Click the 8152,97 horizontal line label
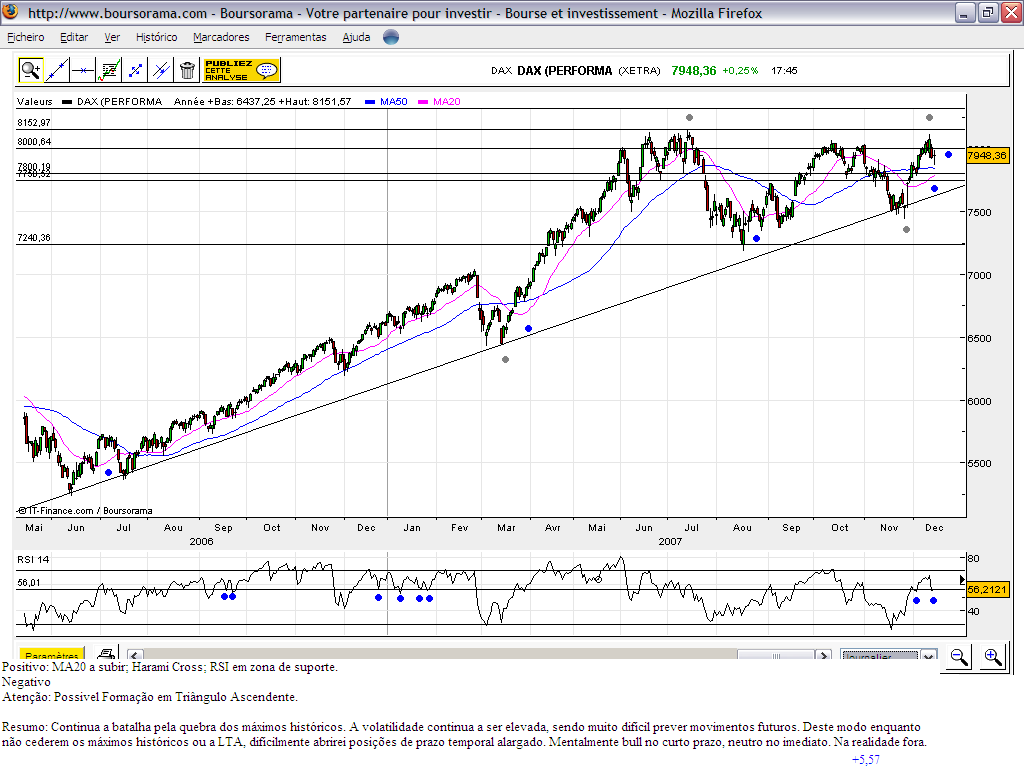Screen dimensions: 1024x768 pos(34,122)
